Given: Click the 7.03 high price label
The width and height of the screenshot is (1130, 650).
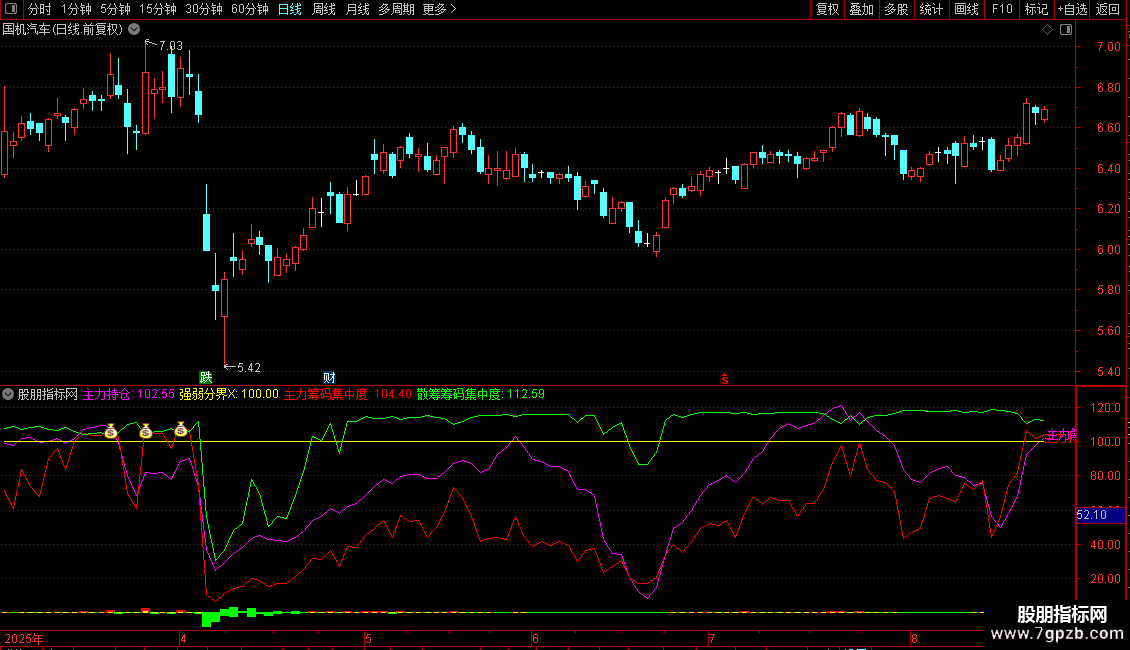Looking at the screenshot, I should pyautogui.click(x=171, y=45).
